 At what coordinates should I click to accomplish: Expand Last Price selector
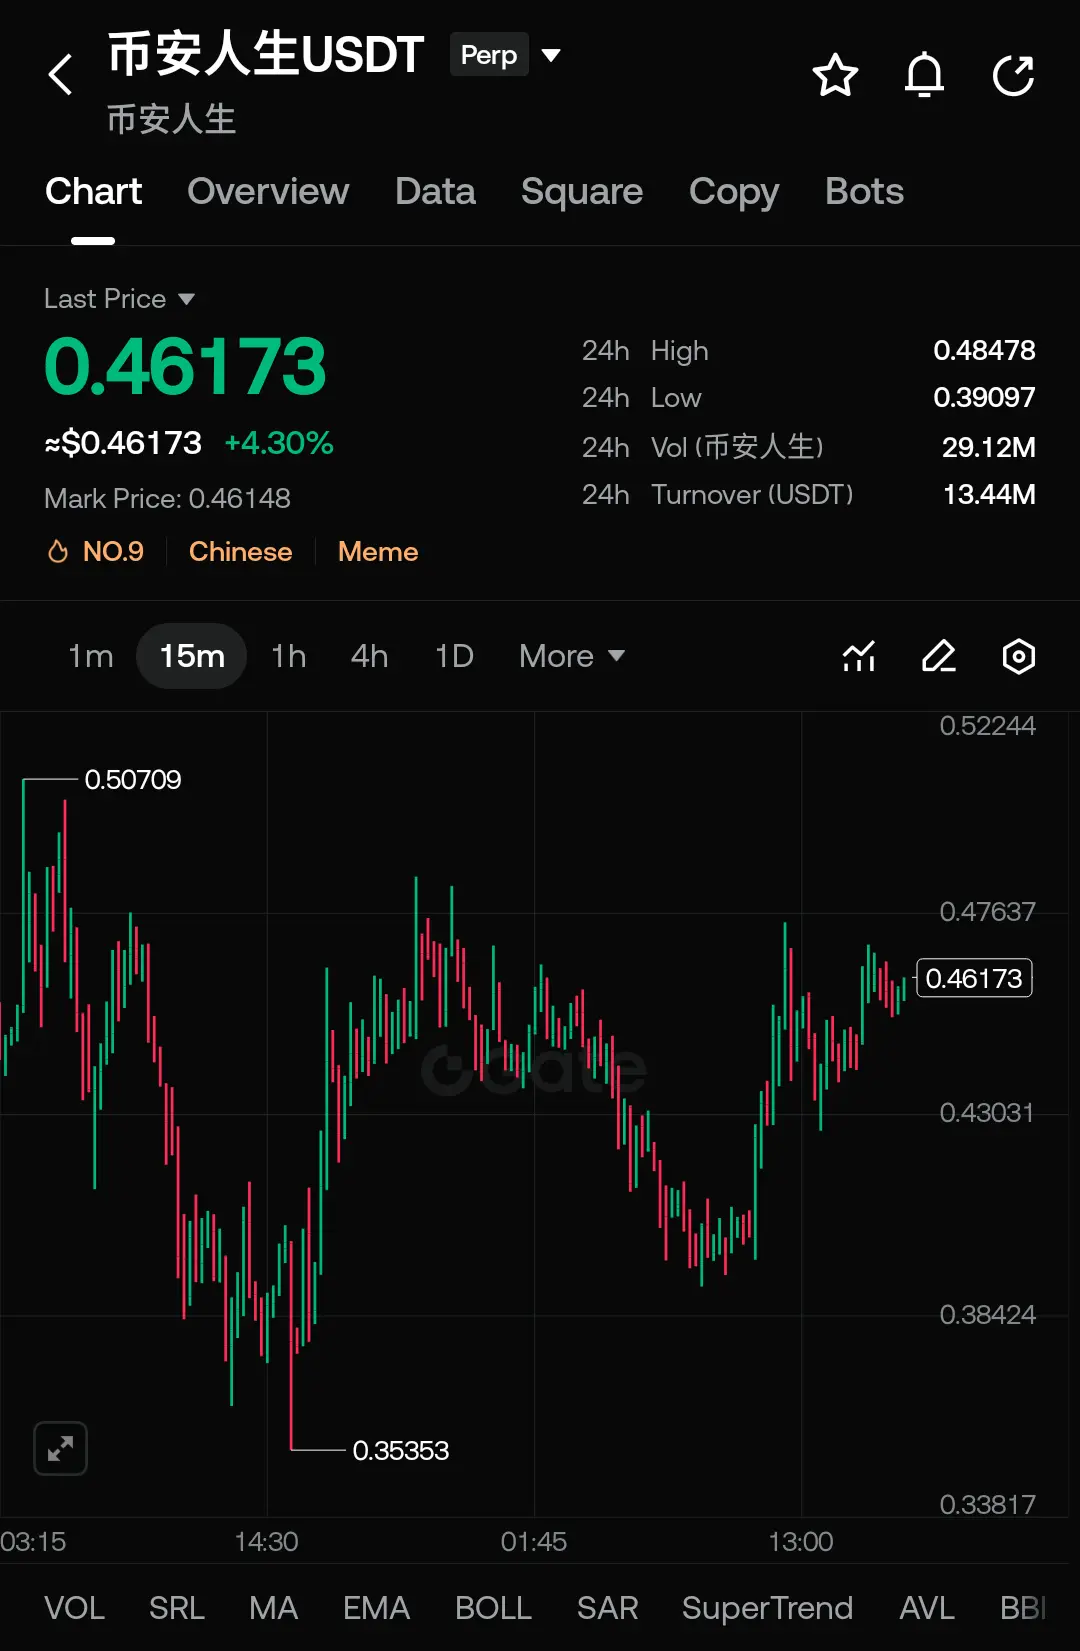click(x=119, y=298)
